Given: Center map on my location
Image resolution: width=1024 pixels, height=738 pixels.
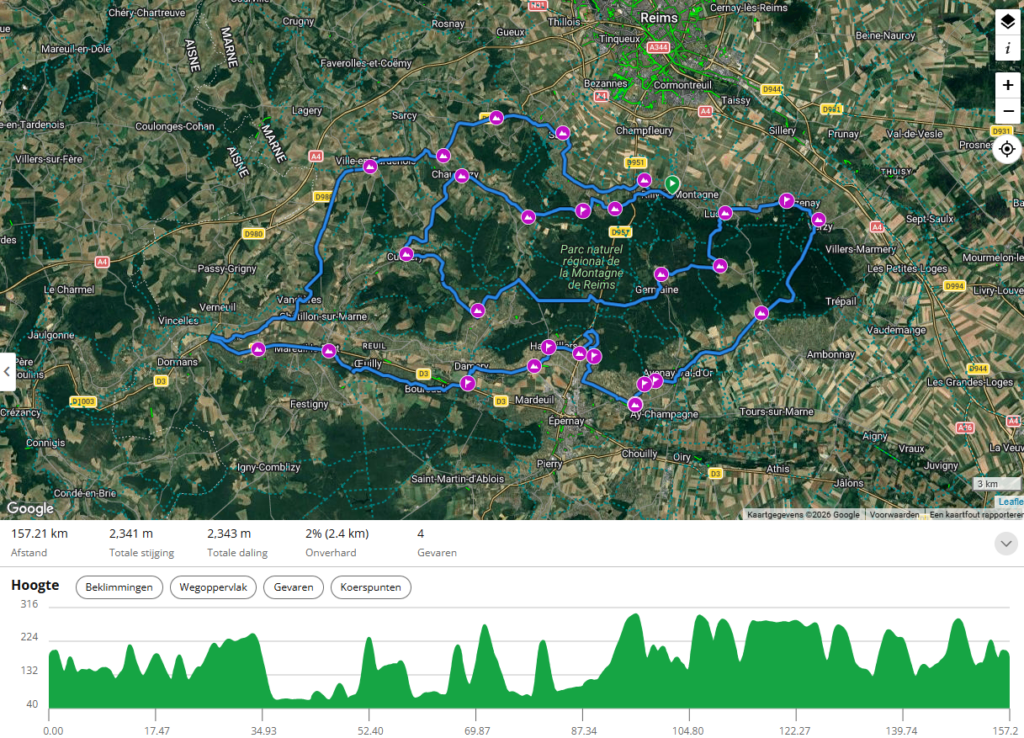Looking at the screenshot, I should tap(1007, 149).
